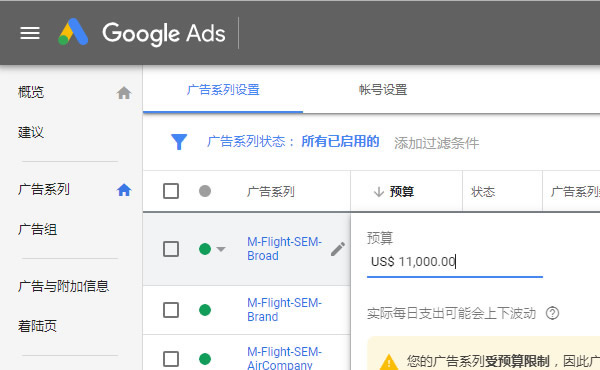
Task: Open status dropdown arrow for M-Flight-SEM-Broad
Action: 220,249
